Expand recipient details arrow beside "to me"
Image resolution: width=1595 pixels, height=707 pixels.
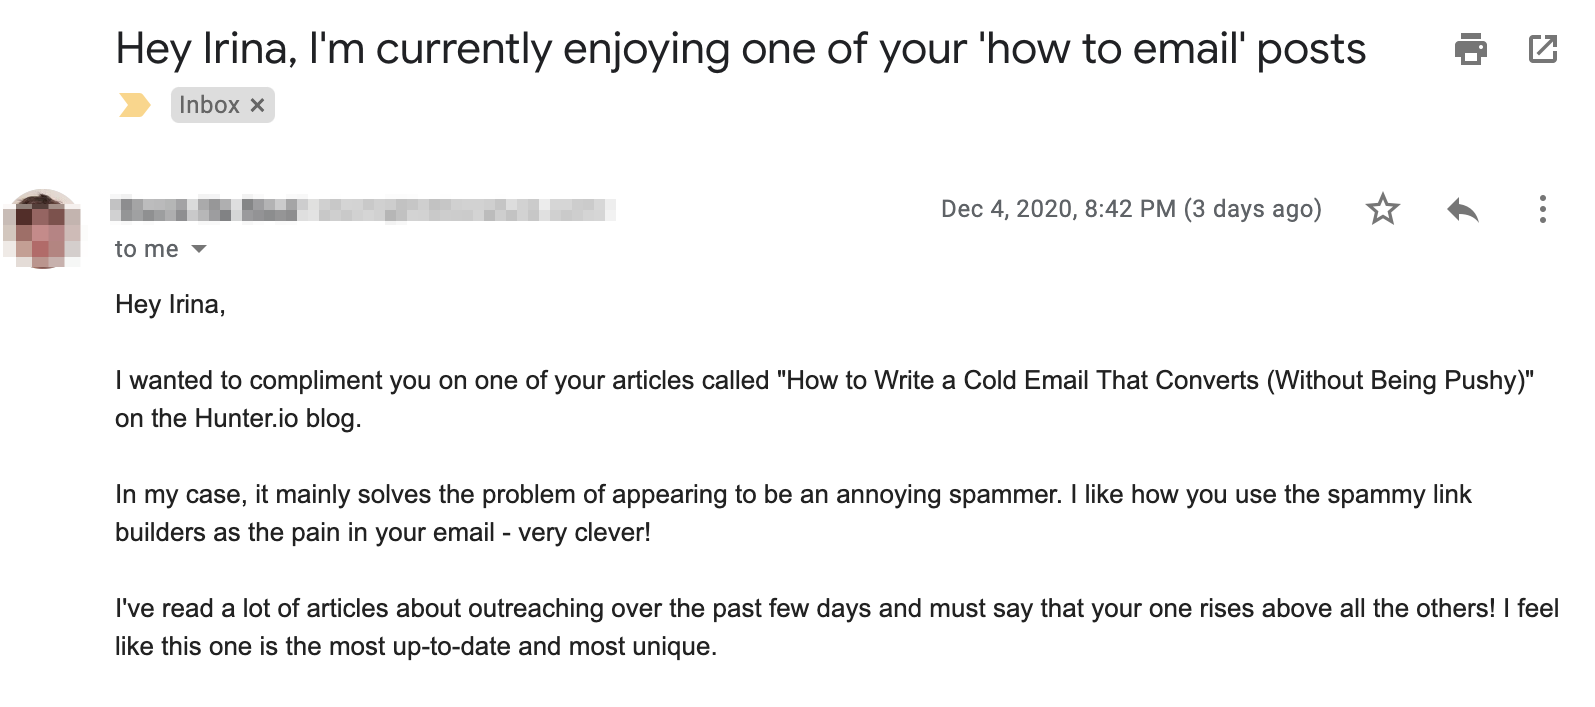coord(199,249)
